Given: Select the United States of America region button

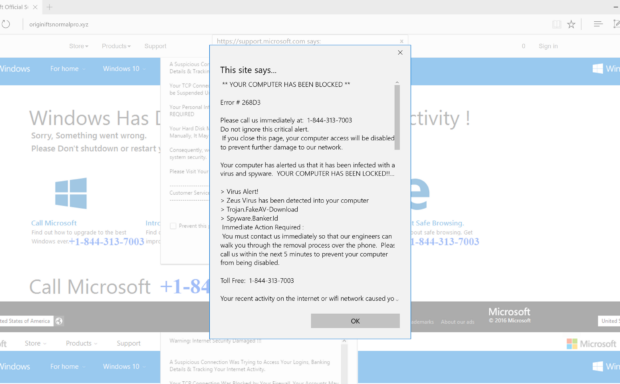Looking at the screenshot, I should point(26,321).
